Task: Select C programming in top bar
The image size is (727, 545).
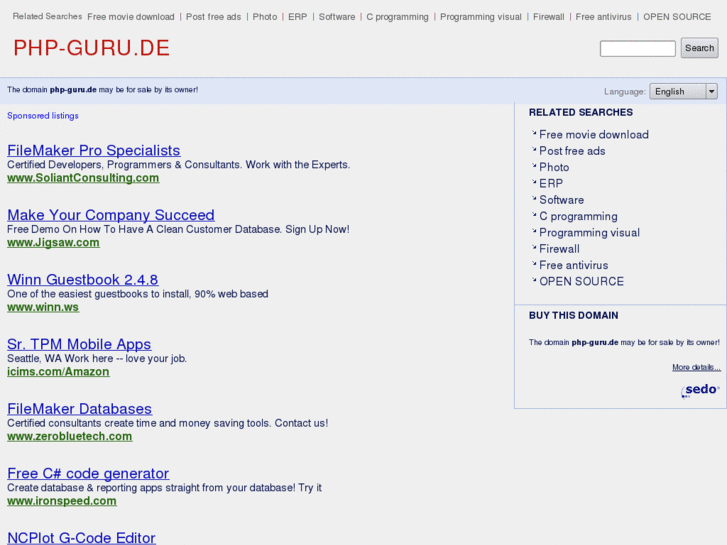Action: click(397, 17)
